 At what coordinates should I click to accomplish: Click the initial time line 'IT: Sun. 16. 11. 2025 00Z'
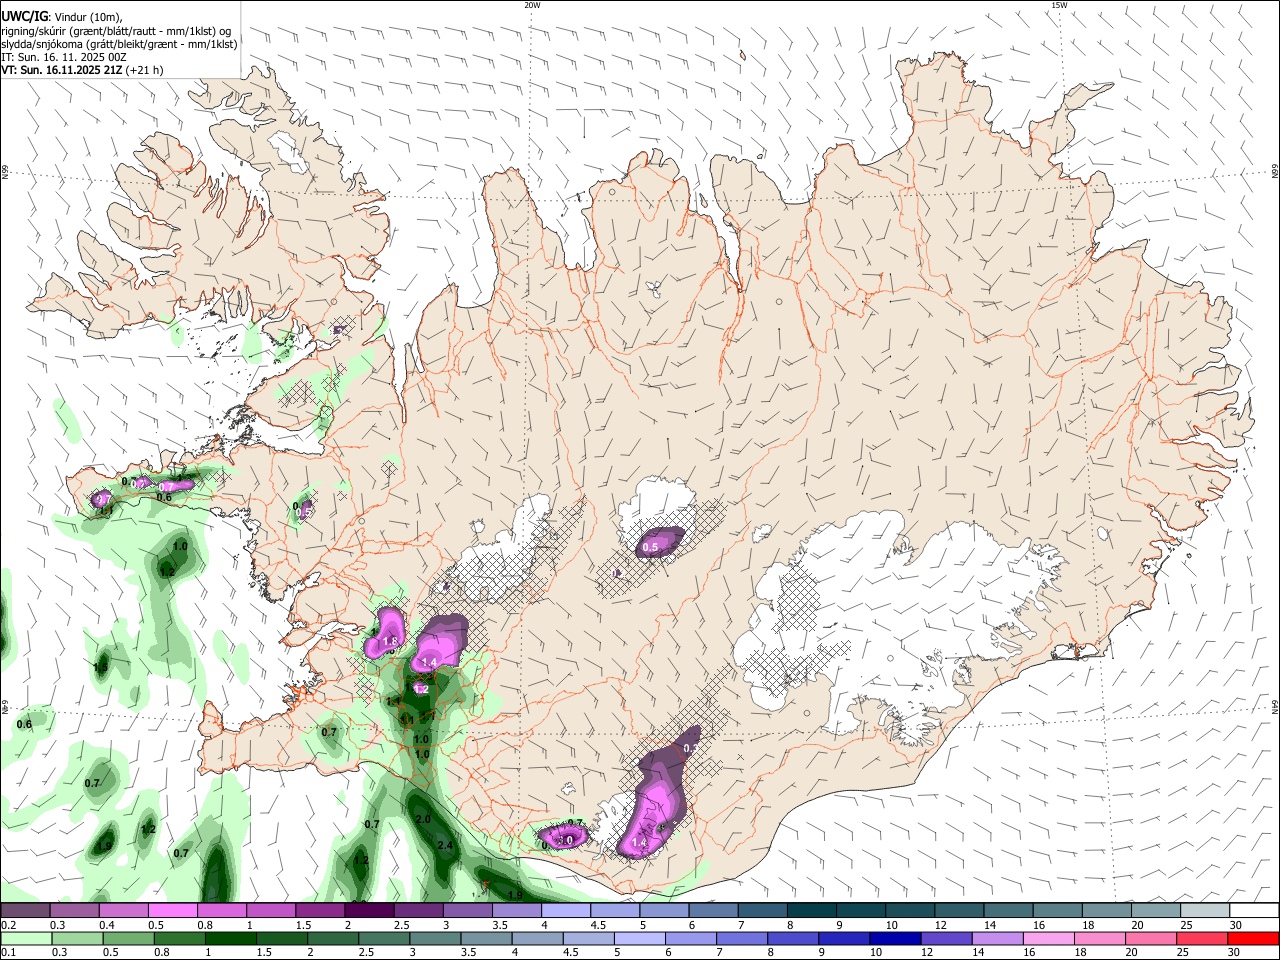click(63, 57)
